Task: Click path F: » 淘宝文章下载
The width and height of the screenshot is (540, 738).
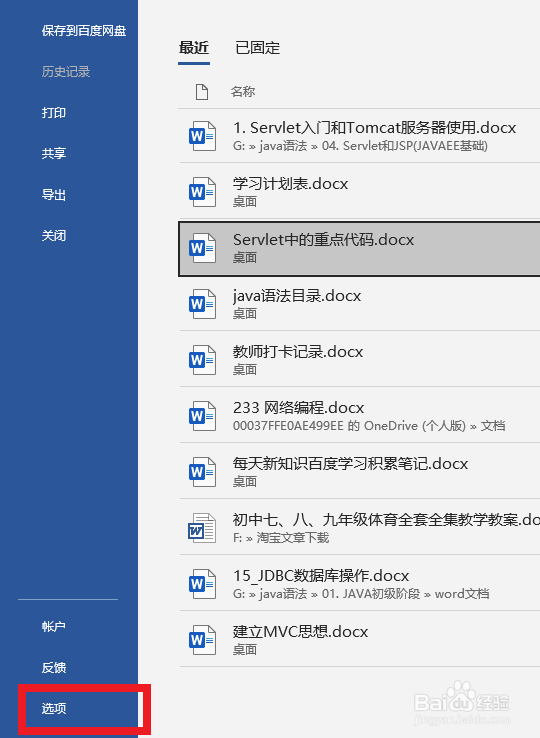Action: tap(281, 537)
